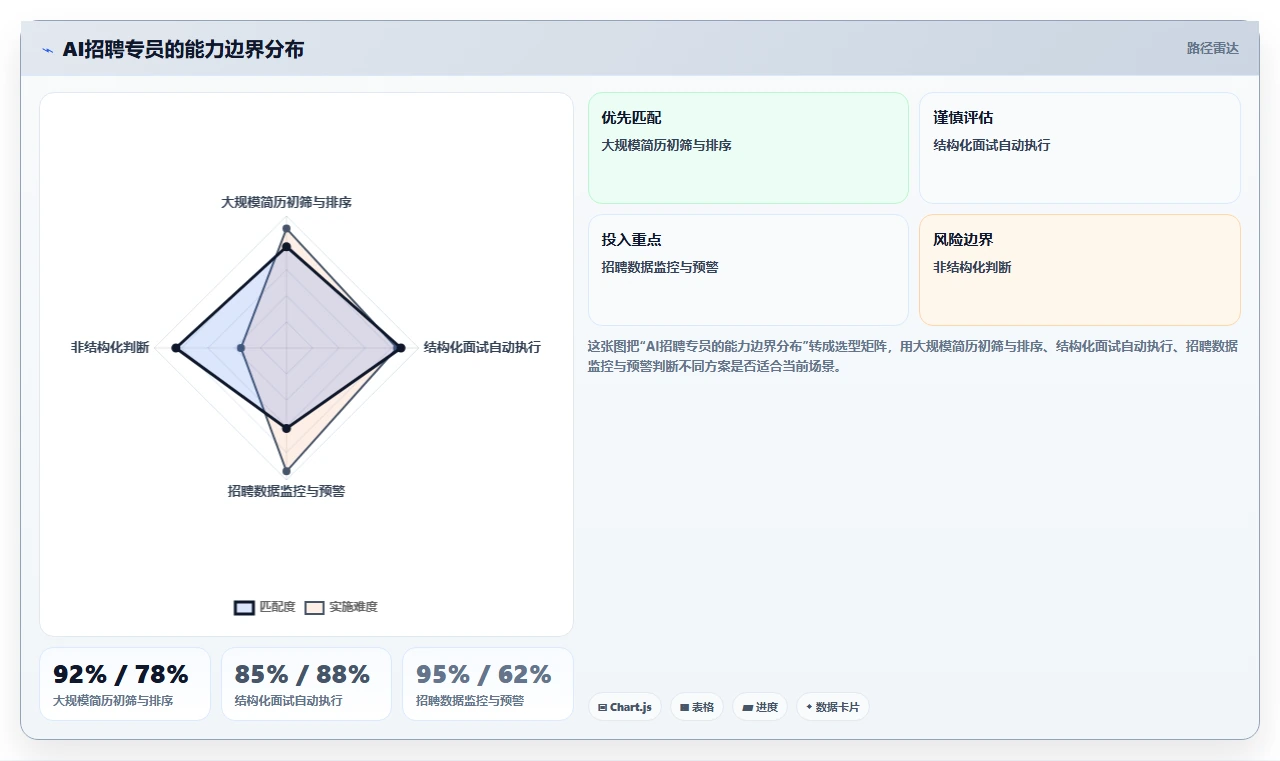Open the 路径雷达 label in the header
Viewport: 1280px width, 761px height.
click(x=1212, y=48)
